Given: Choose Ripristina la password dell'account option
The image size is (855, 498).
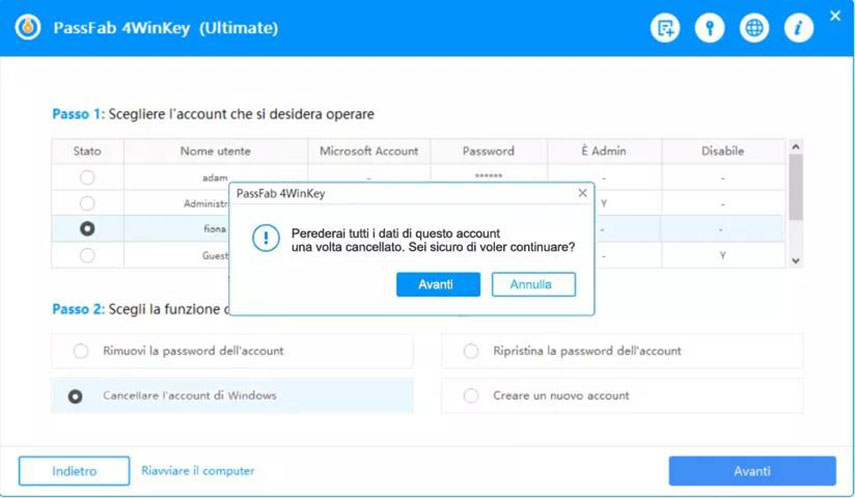Looking at the screenshot, I should [x=471, y=351].
